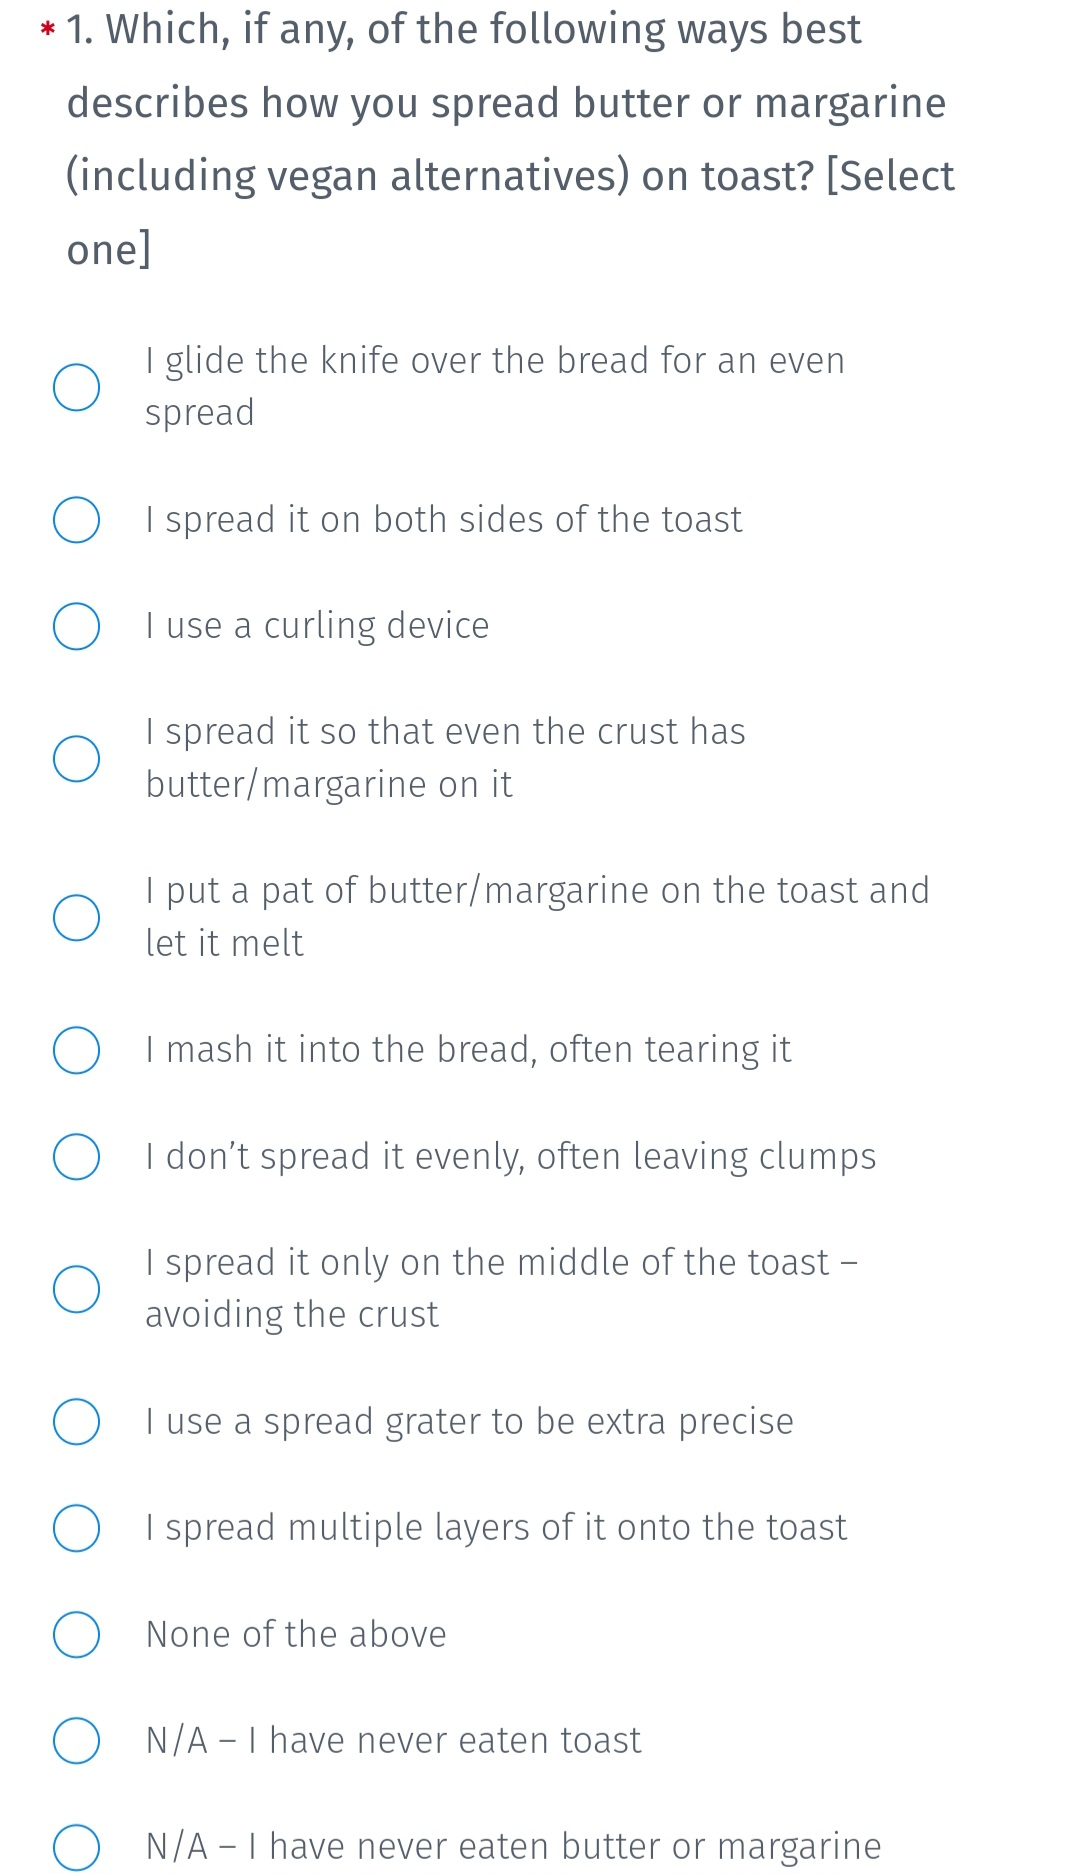Select 'put a pat of butter' radio button
Image resolution: width=1080 pixels, height=1874 pixels.
(76, 917)
